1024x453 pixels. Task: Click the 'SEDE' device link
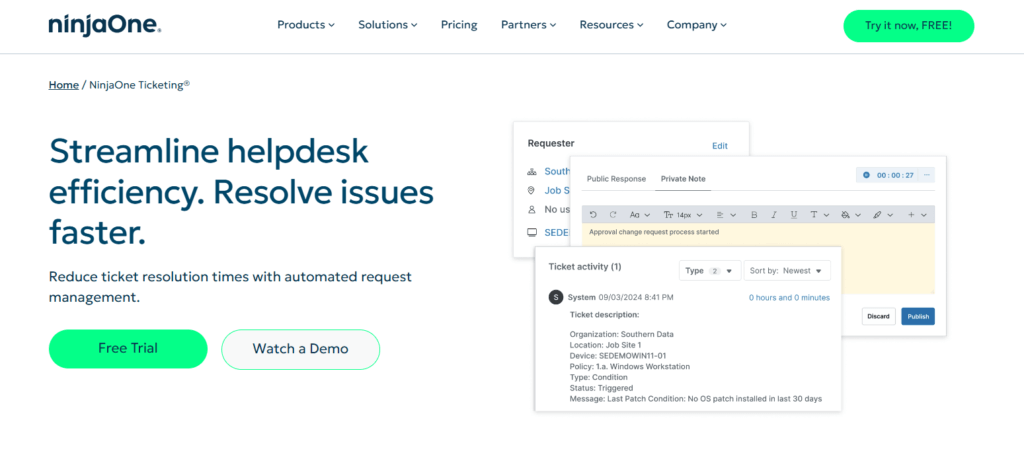(x=558, y=232)
